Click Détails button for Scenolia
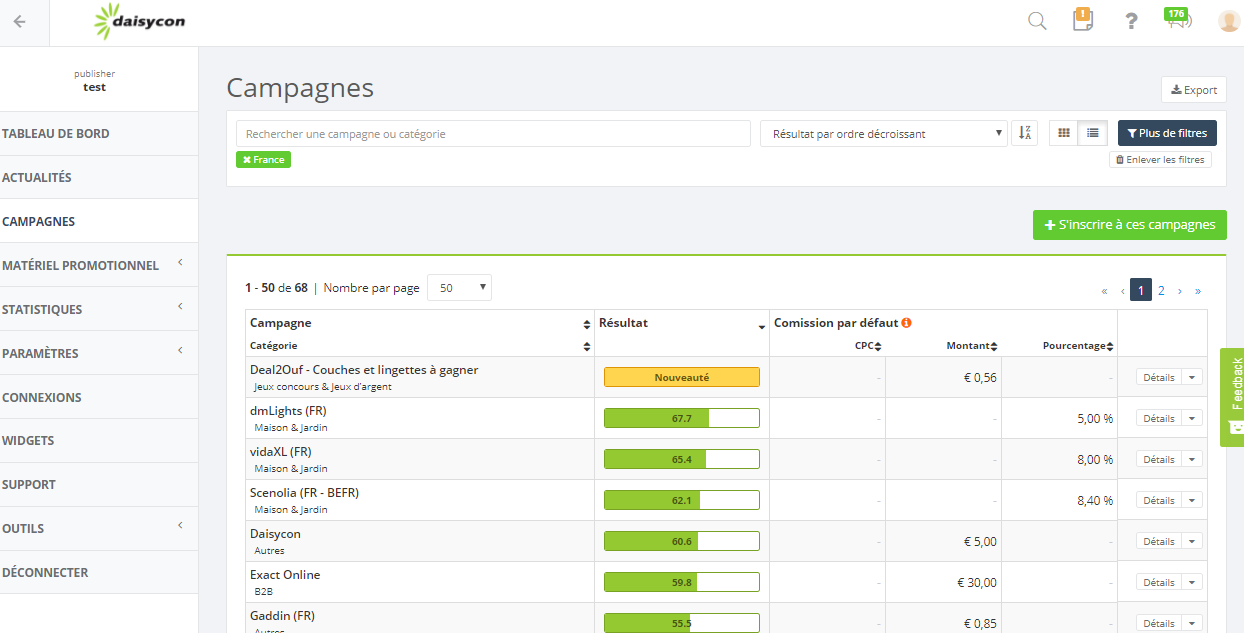The height and width of the screenshot is (633, 1244). coord(1159,500)
